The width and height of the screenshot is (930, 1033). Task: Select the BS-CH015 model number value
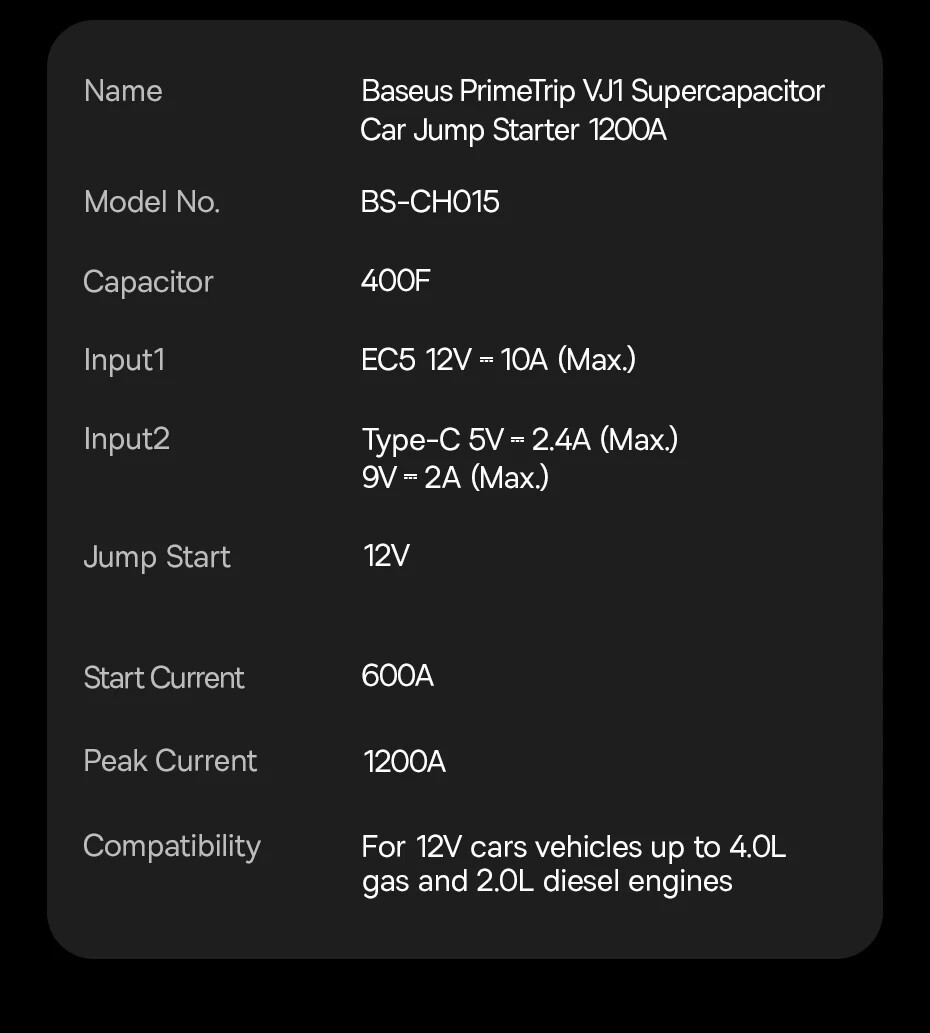click(430, 202)
